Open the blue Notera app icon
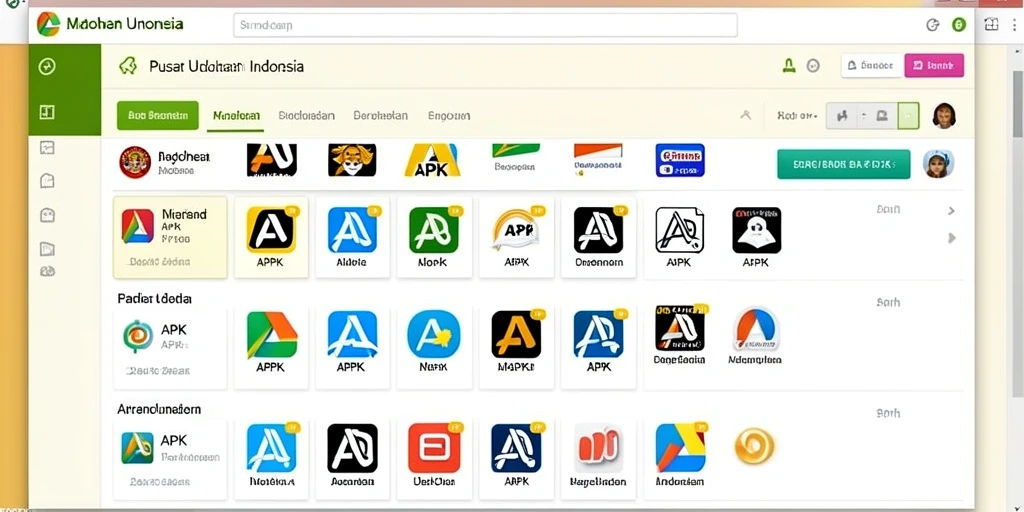 pos(271,448)
